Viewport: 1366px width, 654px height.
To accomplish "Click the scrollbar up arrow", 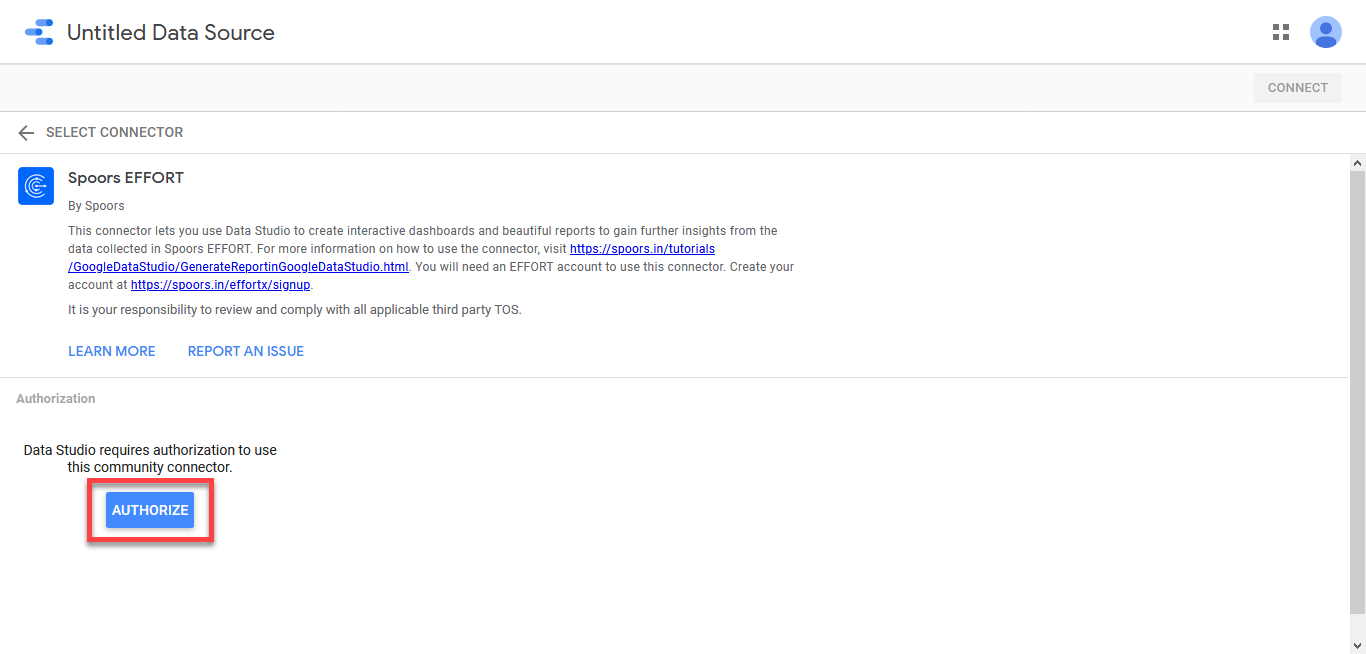I will tap(1357, 162).
